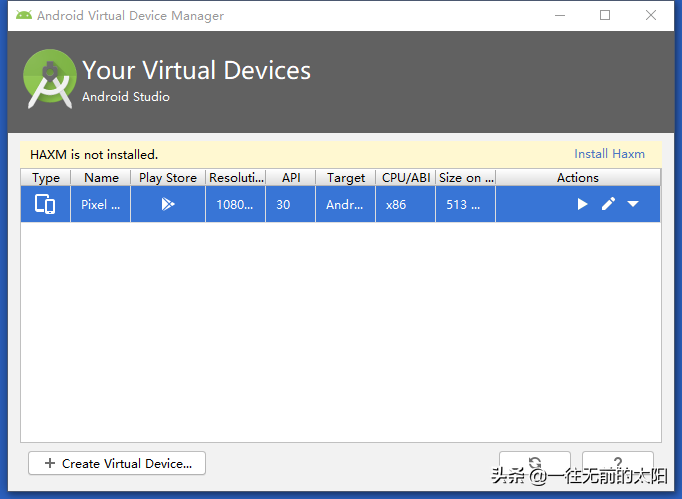The image size is (682, 499).
Task: Sort by the Type column header
Action: pos(46,177)
